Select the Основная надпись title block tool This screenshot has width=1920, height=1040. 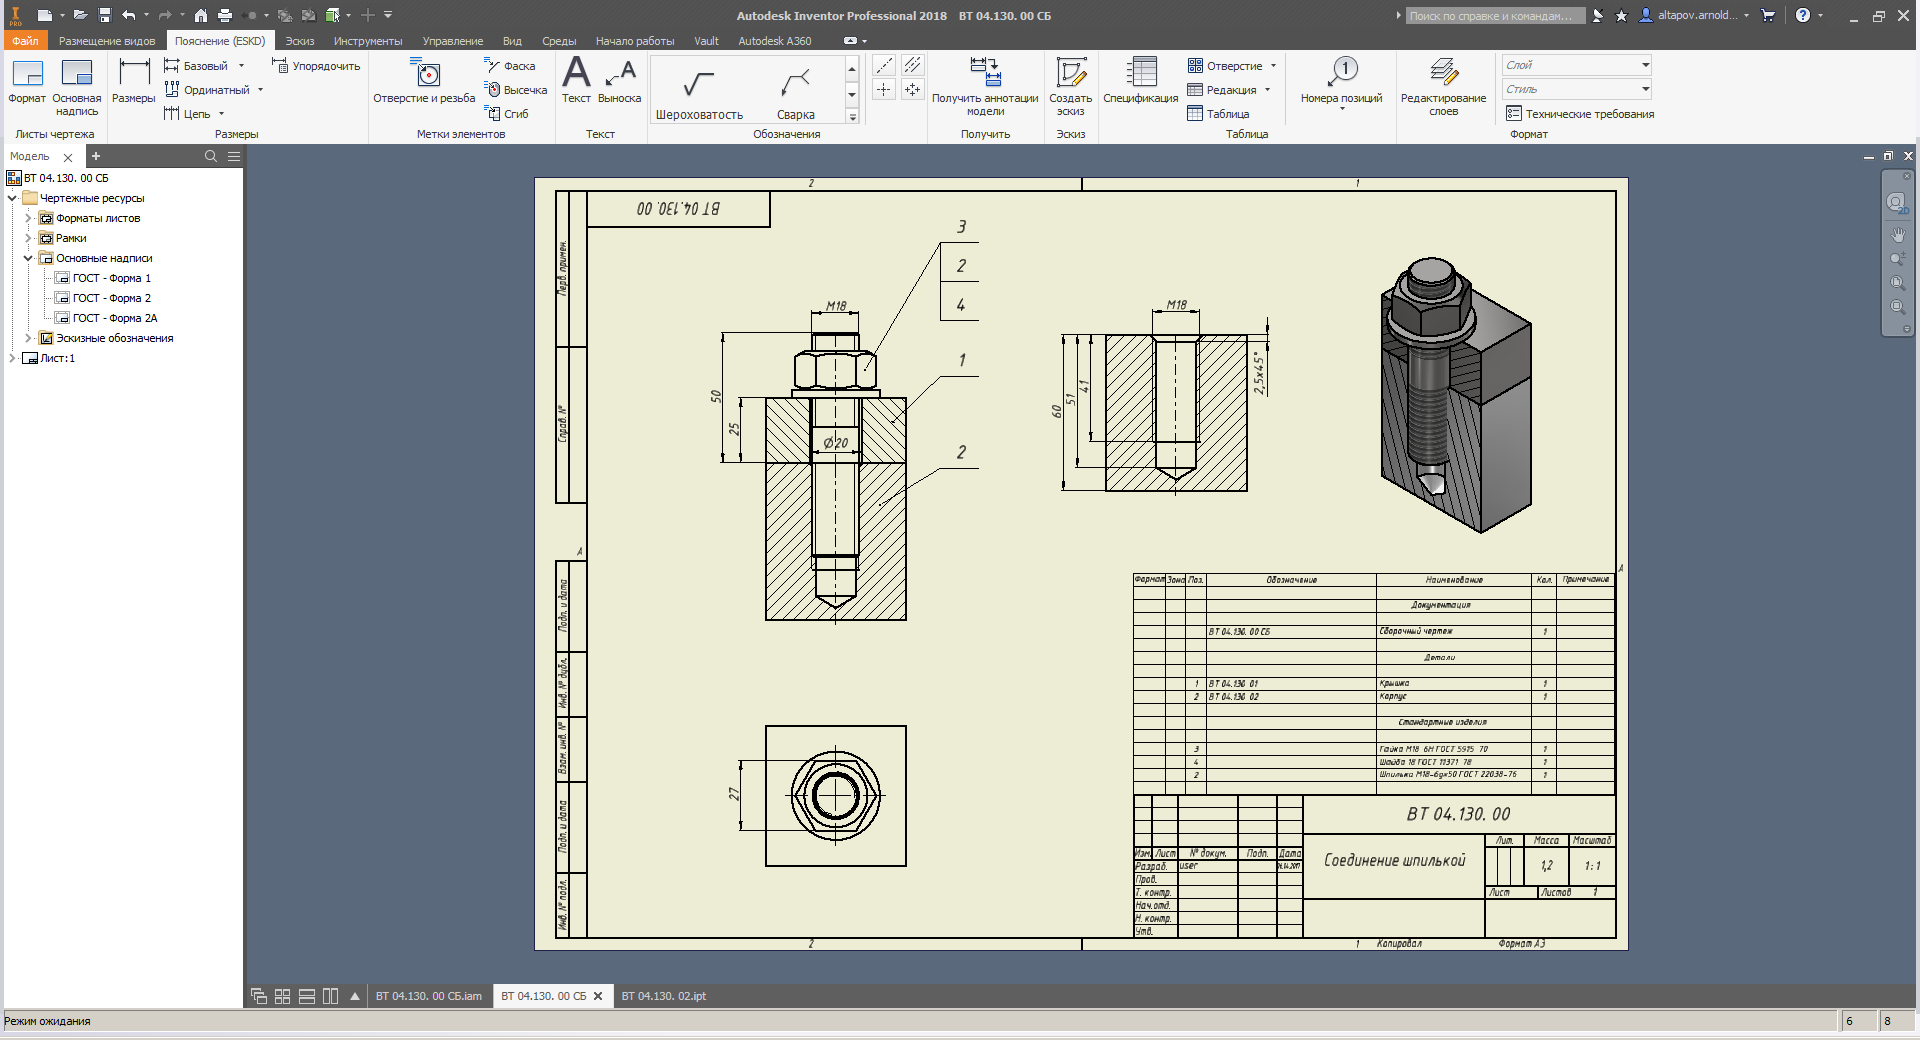(77, 86)
